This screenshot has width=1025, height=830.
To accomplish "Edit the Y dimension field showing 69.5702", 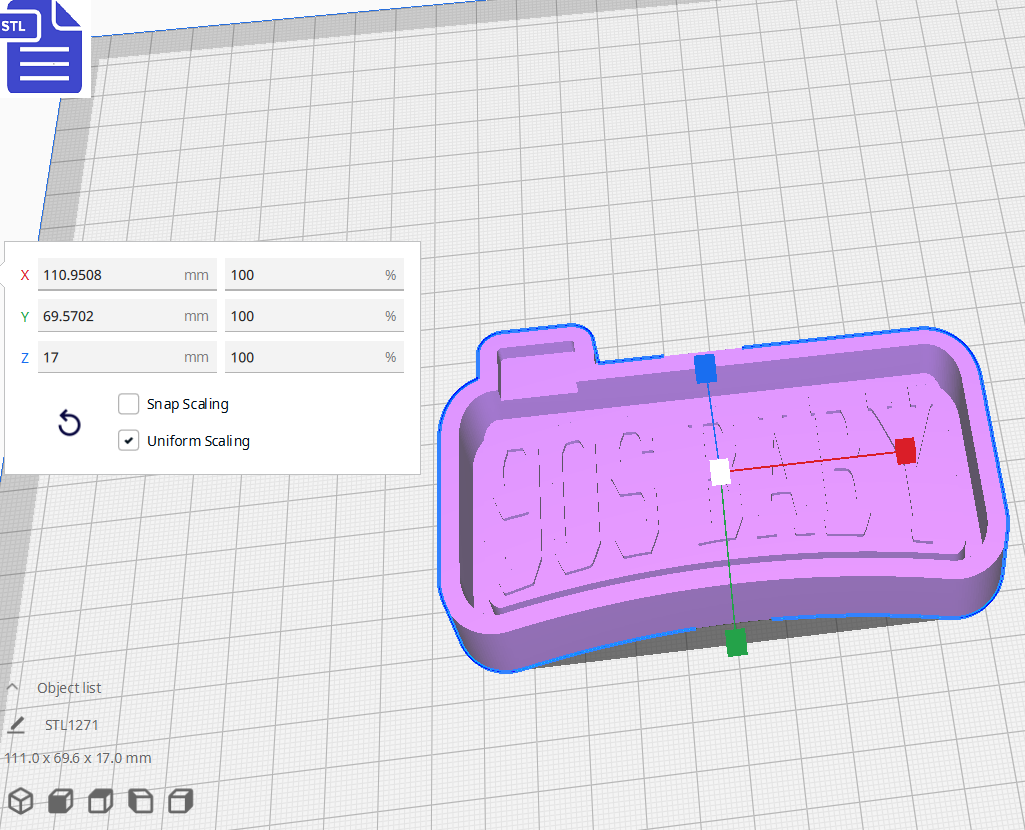I will pyautogui.click(x=127, y=315).
